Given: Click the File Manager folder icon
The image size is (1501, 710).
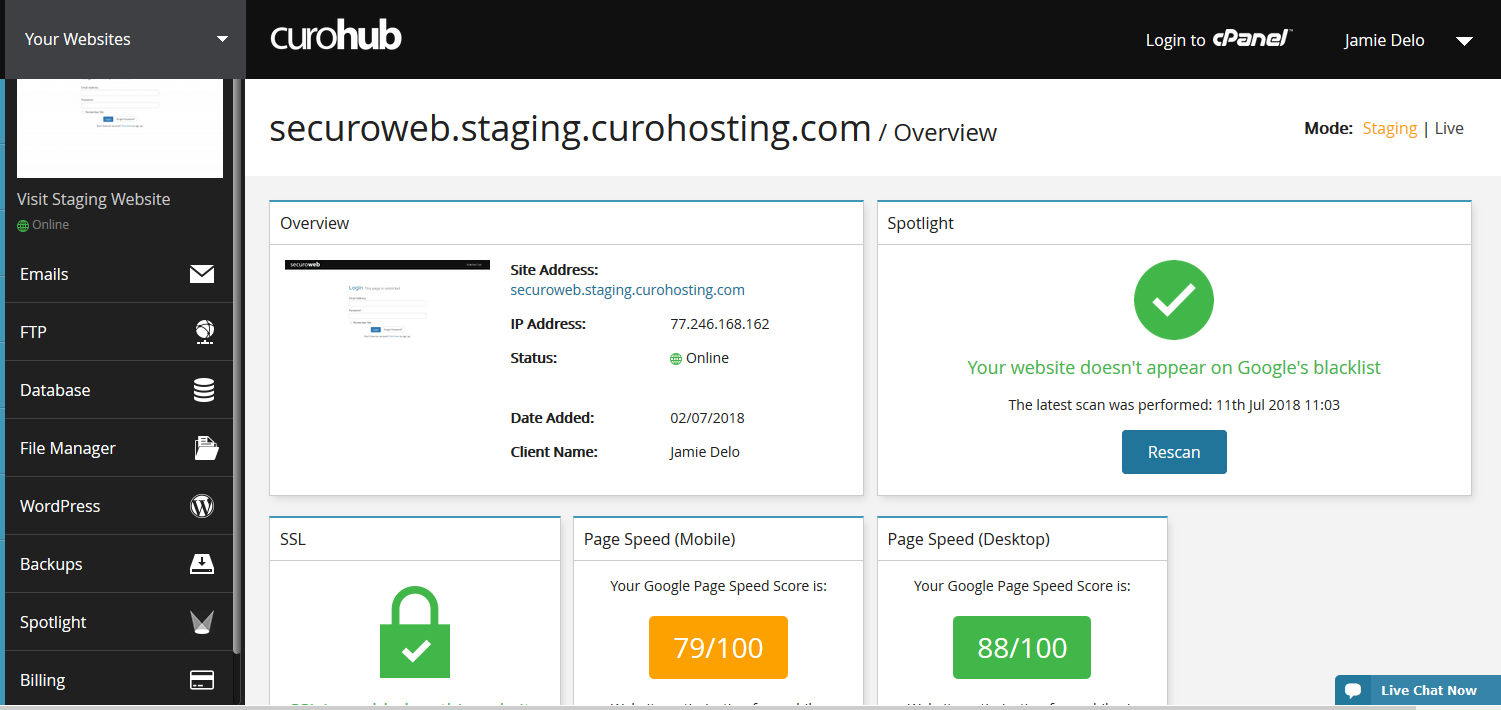Looking at the screenshot, I should 205,448.
